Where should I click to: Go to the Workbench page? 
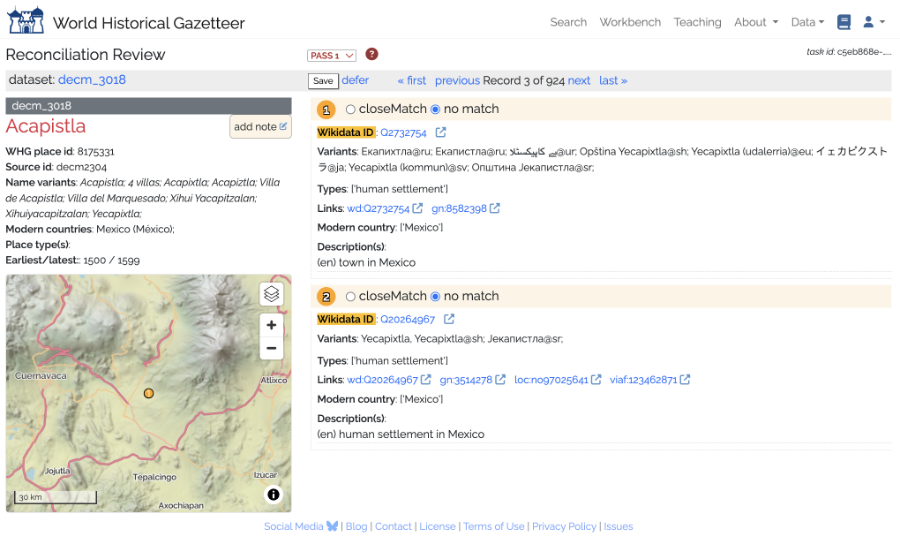click(630, 22)
